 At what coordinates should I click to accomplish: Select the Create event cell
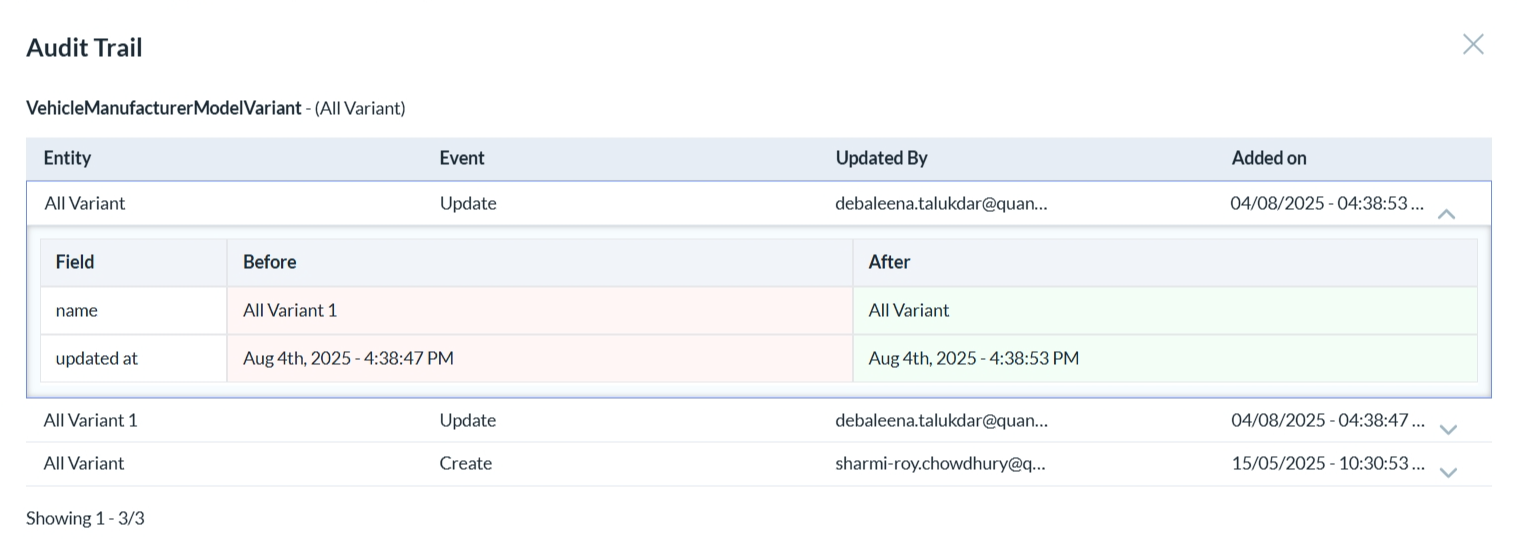click(x=465, y=463)
